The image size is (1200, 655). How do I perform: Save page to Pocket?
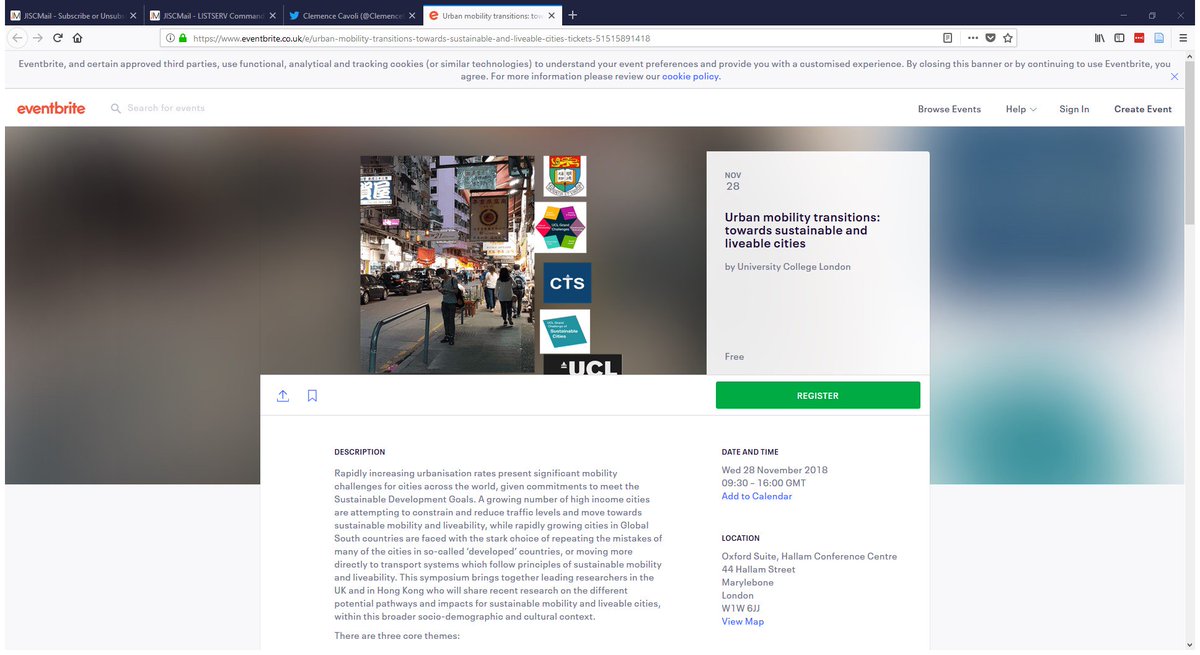pos(990,38)
